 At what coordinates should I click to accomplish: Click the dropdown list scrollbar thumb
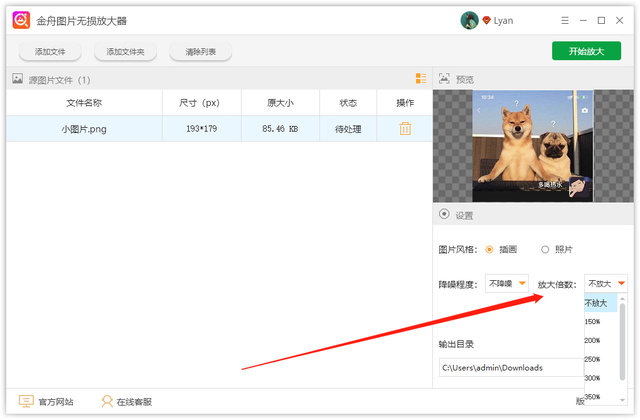pos(622,342)
